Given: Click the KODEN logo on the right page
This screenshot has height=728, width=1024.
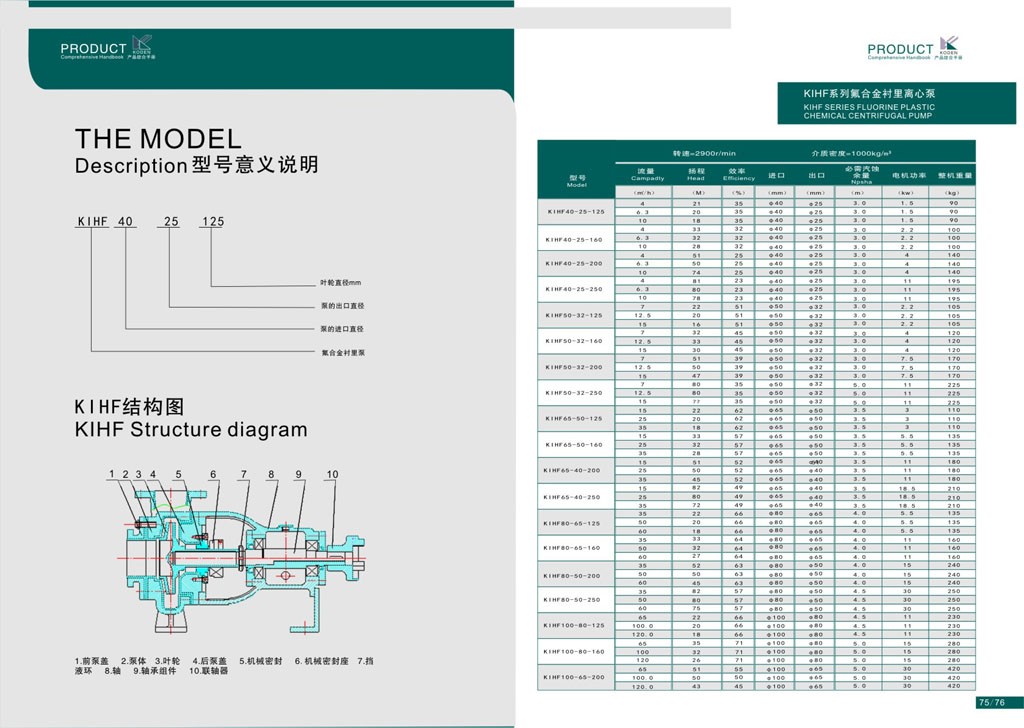Looking at the screenshot, I should (949, 47).
